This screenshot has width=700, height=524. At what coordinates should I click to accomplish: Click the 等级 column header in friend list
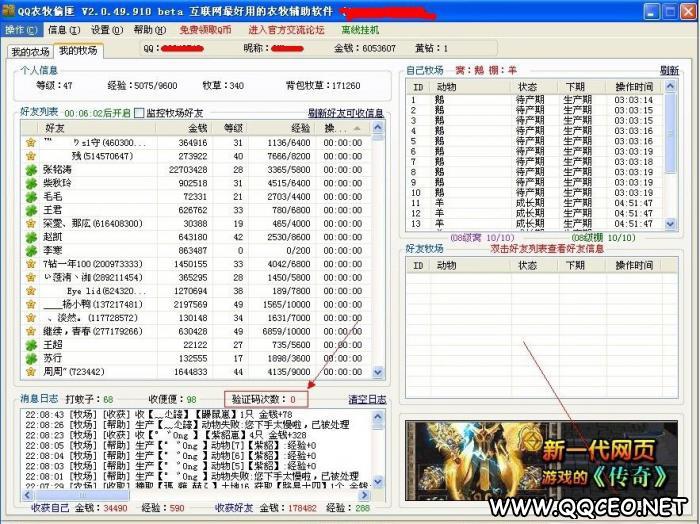click(230, 128)
